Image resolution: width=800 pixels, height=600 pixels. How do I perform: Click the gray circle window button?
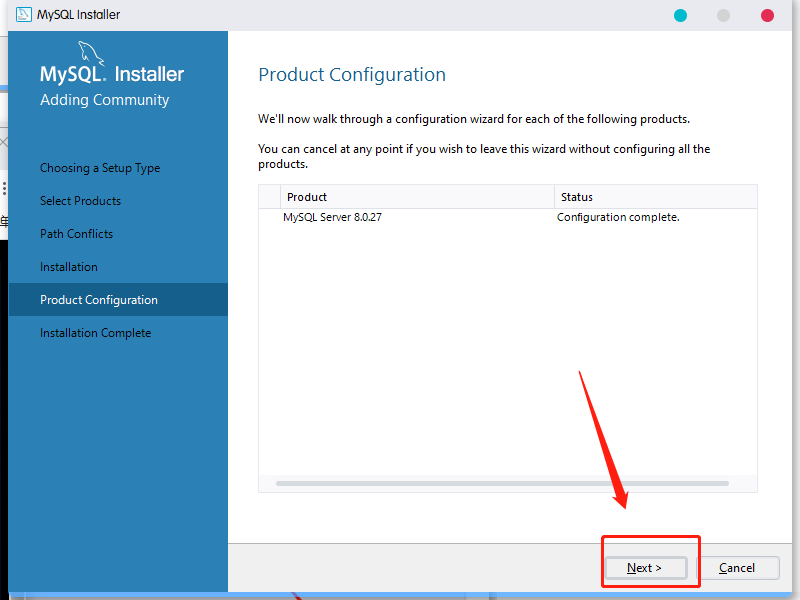tap(723, 15)
